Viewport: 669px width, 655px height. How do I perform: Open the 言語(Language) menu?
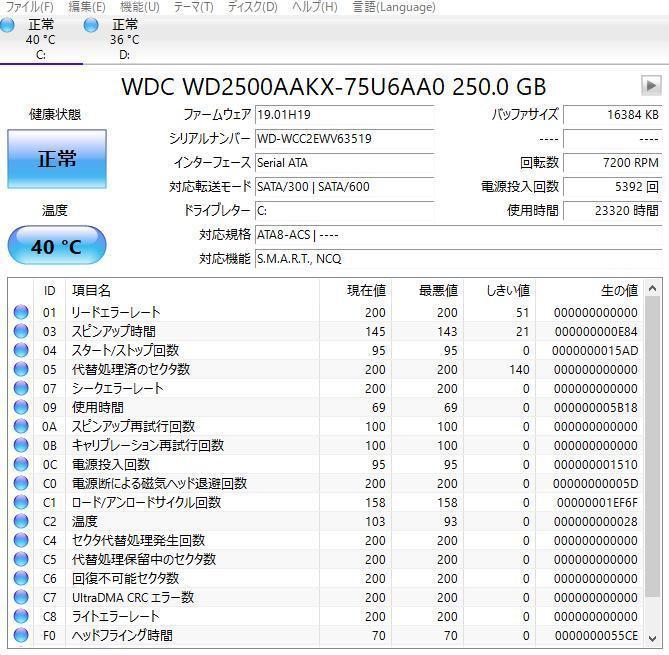coord(394,7)
